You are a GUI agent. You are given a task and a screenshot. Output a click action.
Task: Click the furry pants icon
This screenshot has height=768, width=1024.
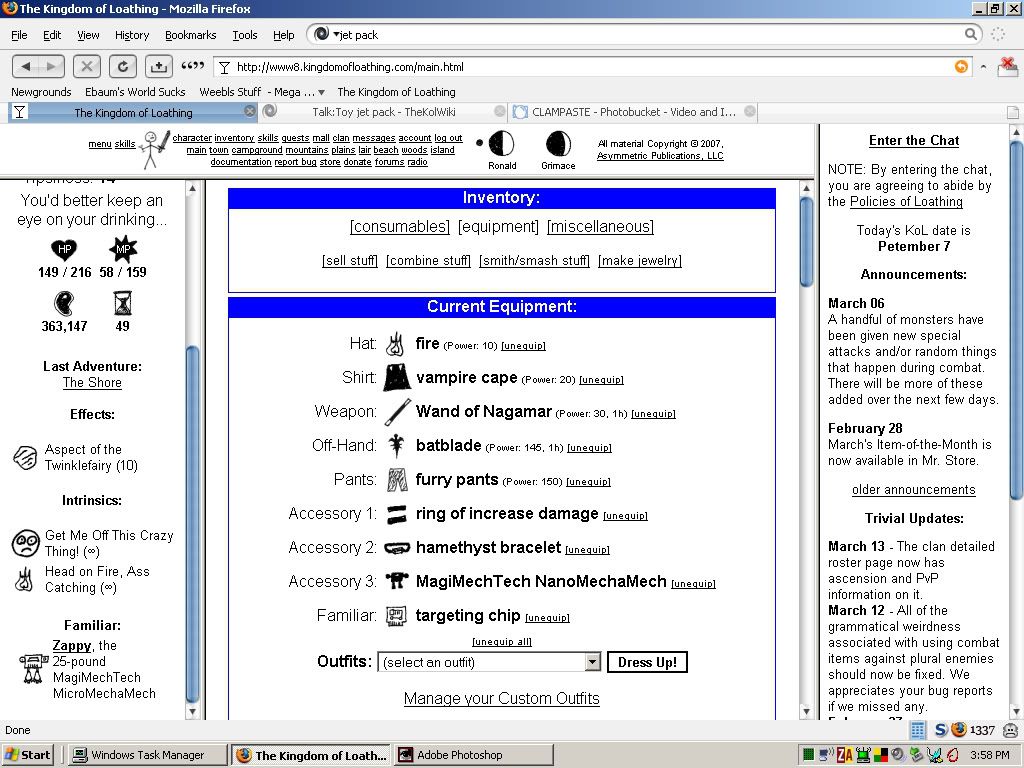(x=397, y=480)
